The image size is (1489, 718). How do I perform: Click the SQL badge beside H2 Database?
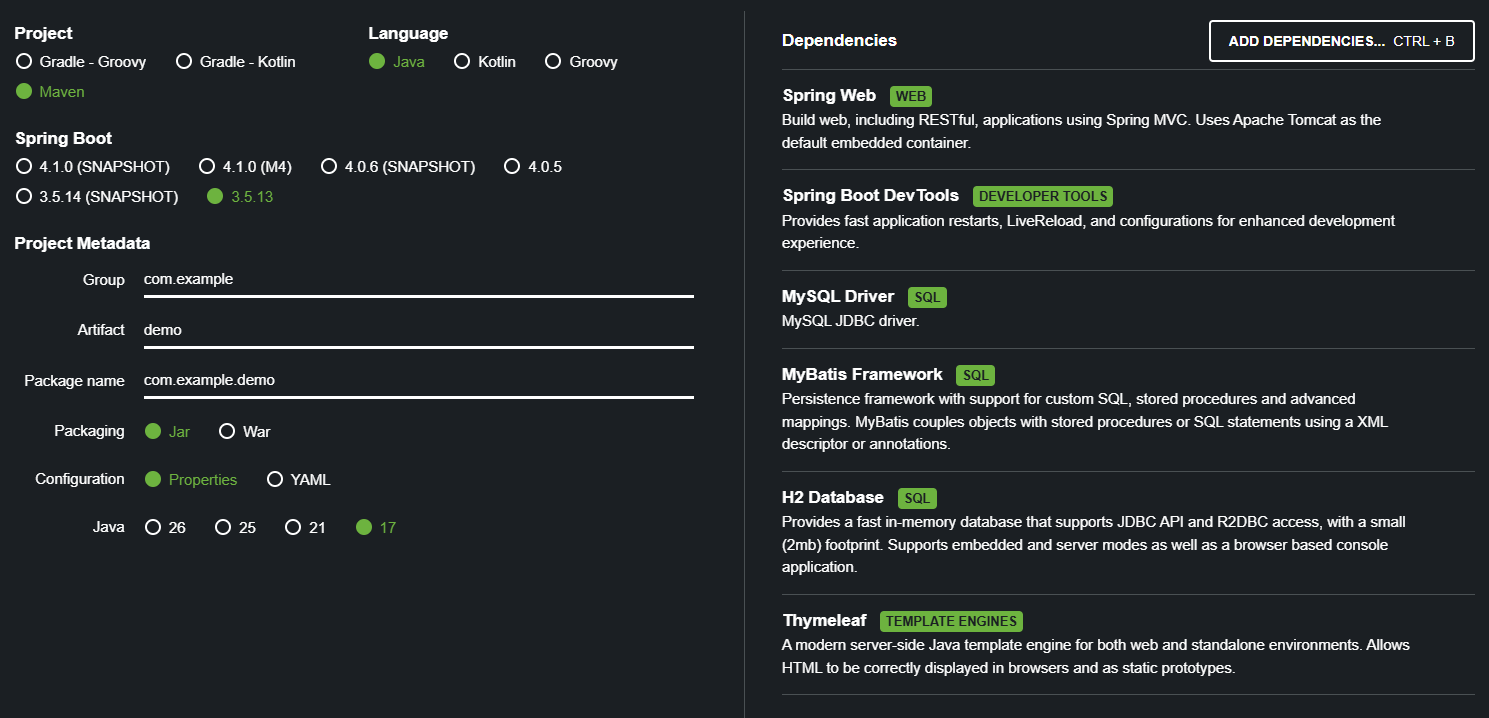[917, 498]
